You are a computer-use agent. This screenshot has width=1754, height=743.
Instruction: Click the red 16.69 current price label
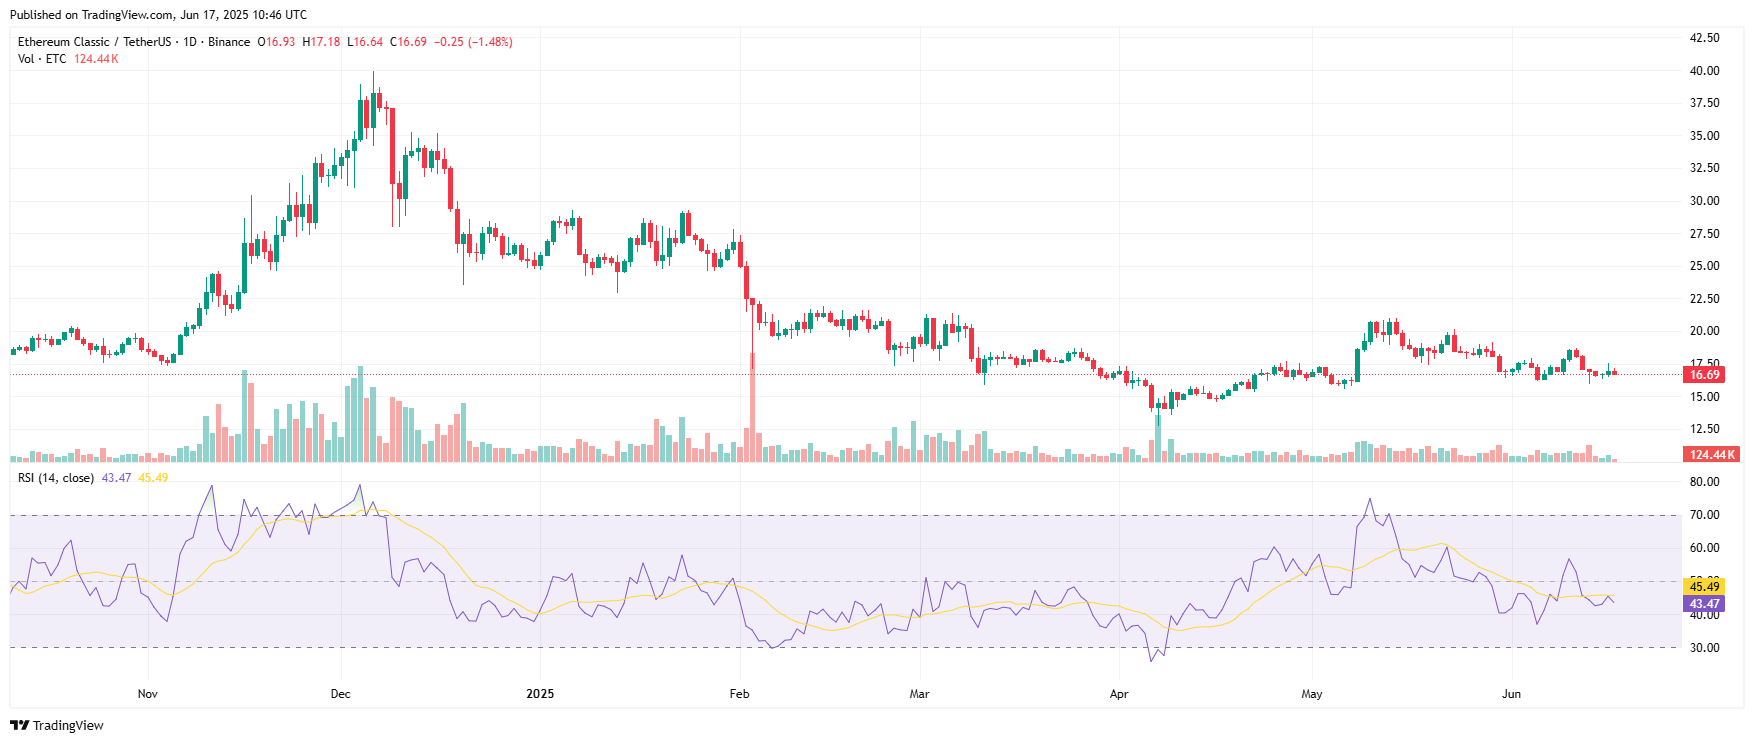1704,375
